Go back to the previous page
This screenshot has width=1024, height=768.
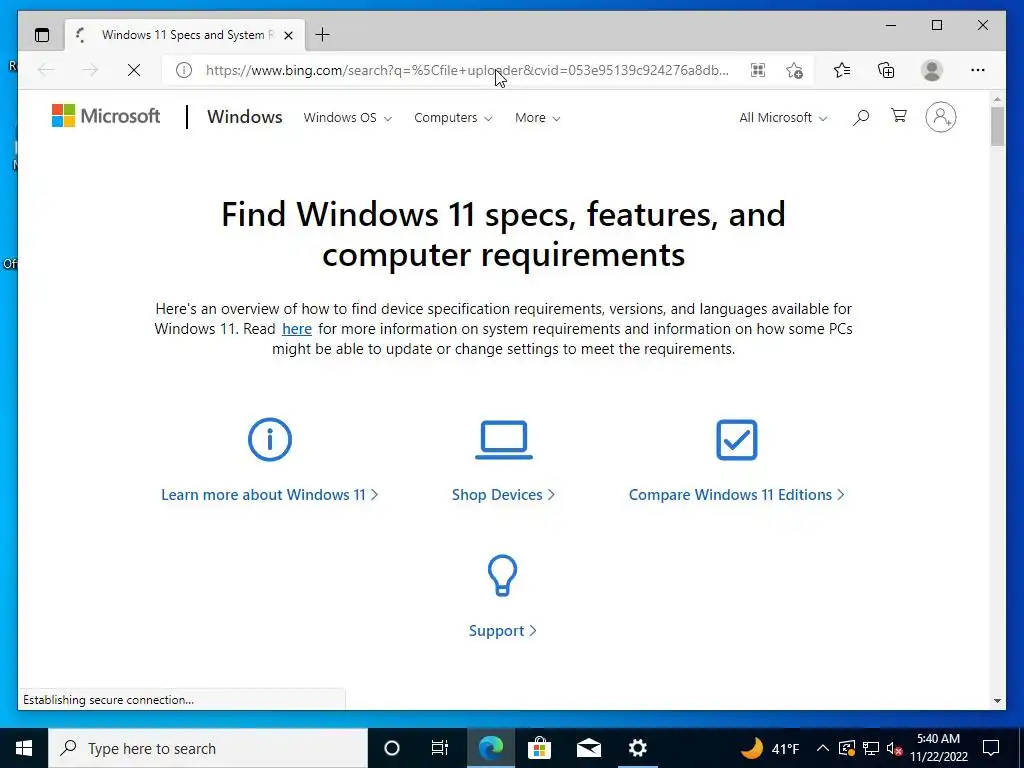(x=46, y=70)
